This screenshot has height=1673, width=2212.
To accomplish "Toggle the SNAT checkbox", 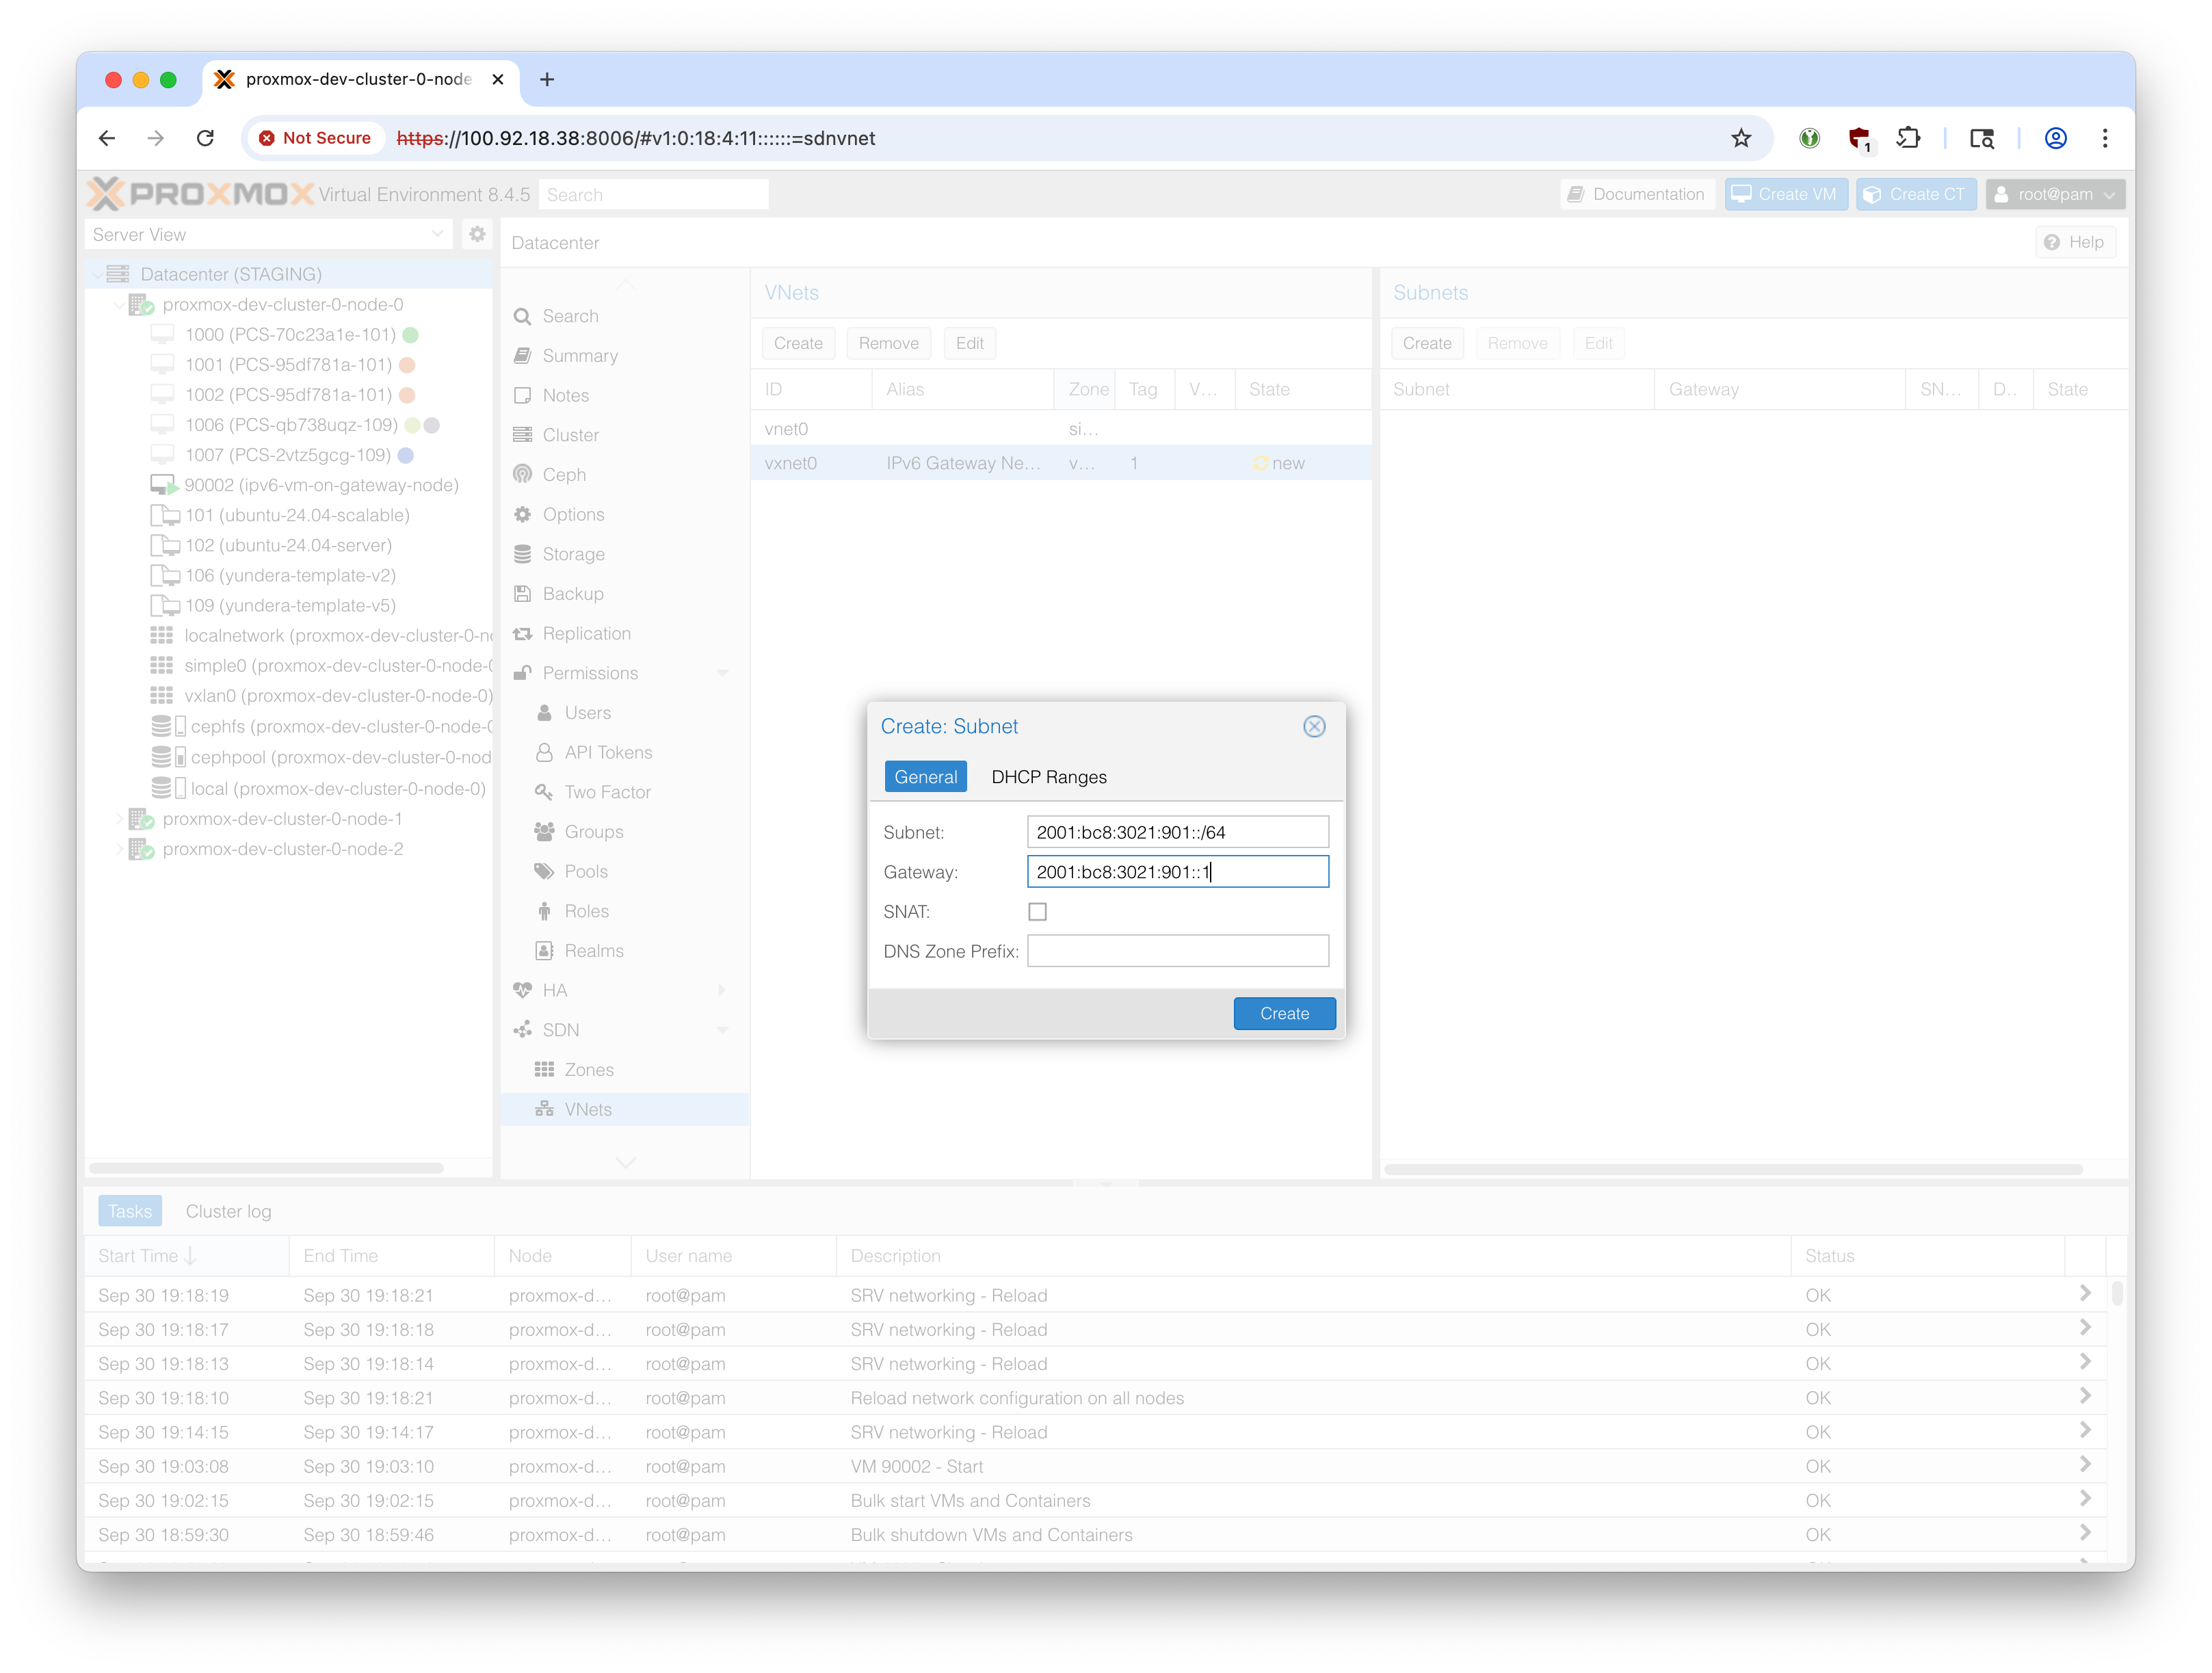I will (1037, 911).
